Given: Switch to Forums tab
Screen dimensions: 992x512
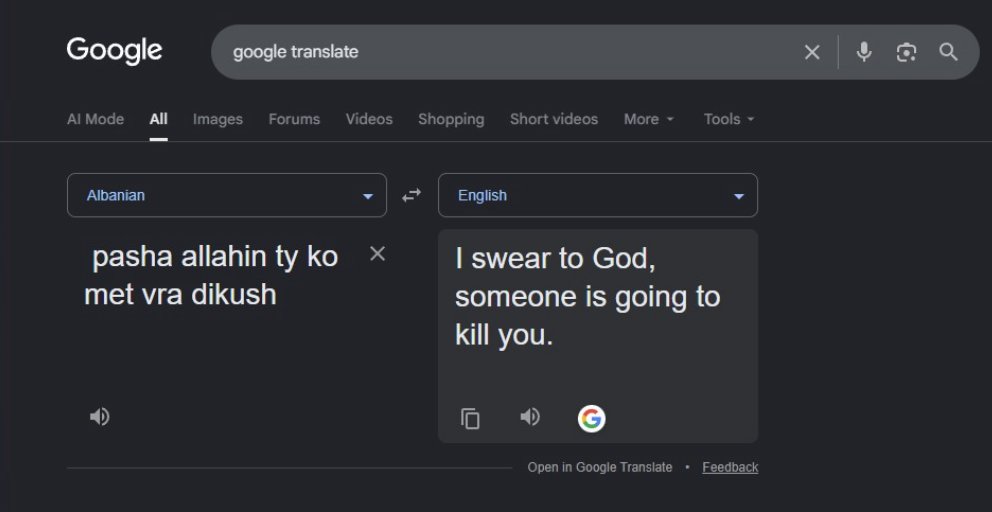Looking at the screenshot, I should click(294, 119).
